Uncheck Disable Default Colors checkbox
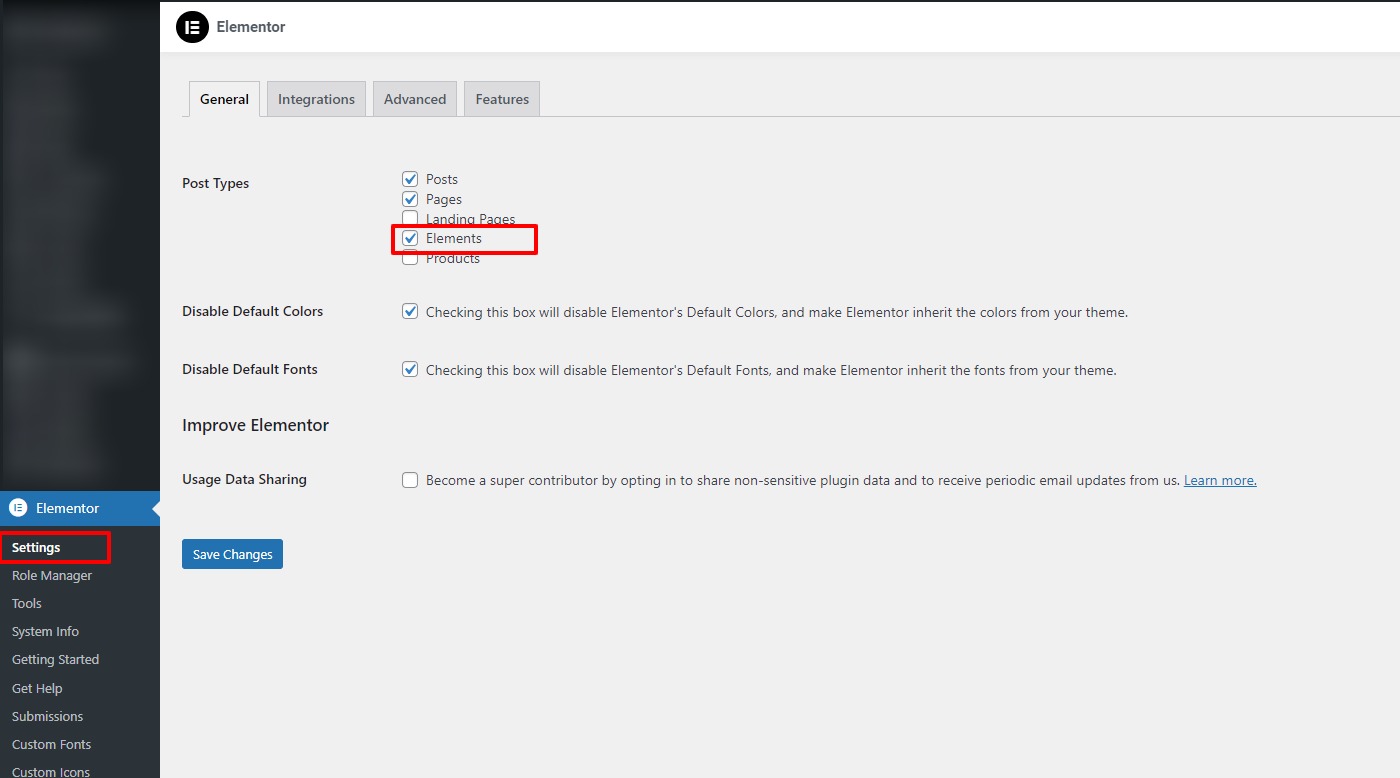1400x778 pixels. click(410, 311)
